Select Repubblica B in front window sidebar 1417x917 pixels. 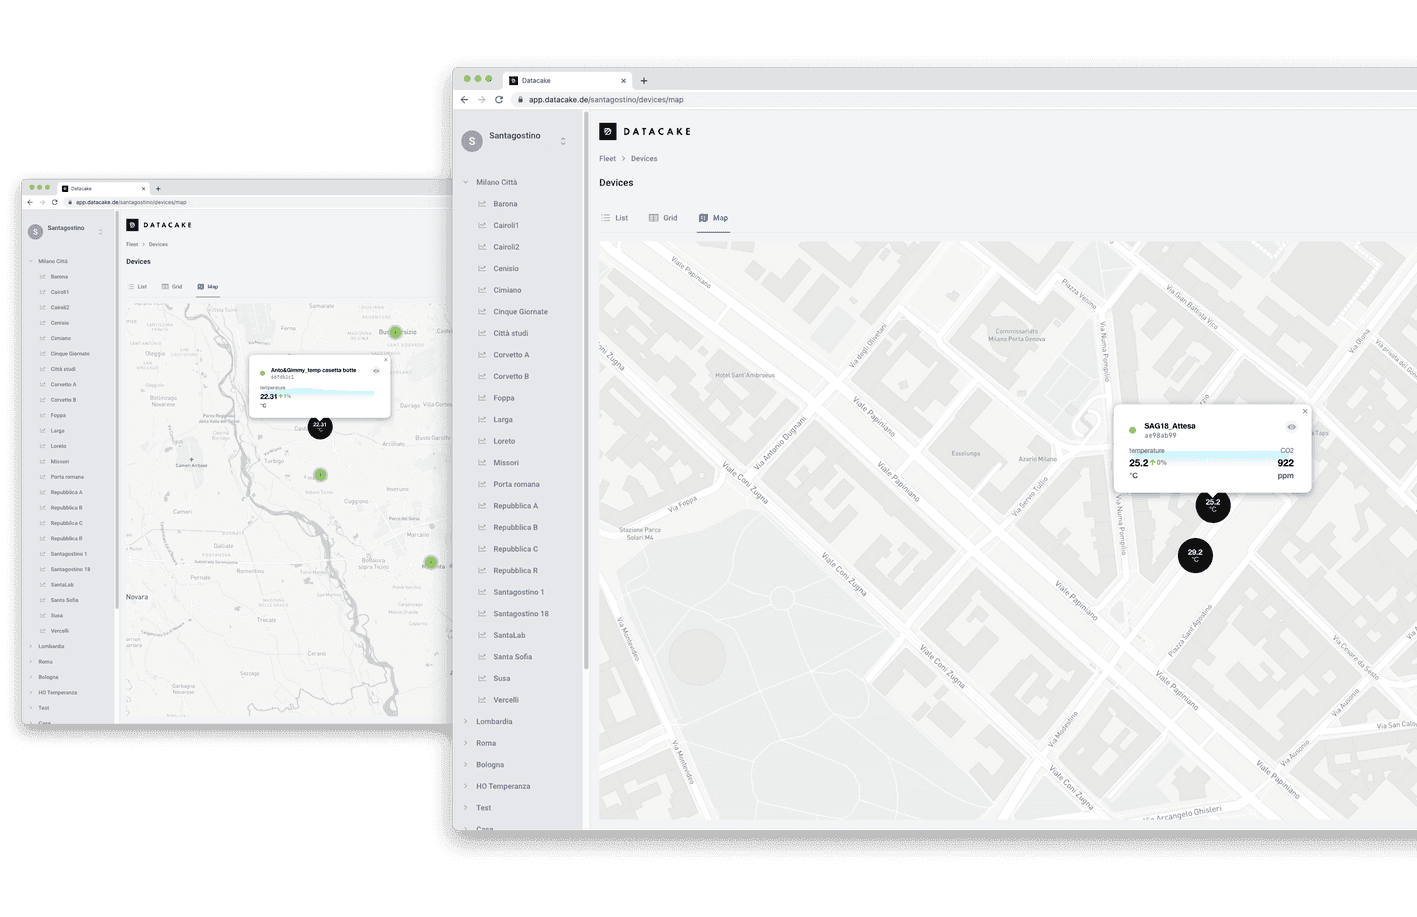click(x=515, y=527)
